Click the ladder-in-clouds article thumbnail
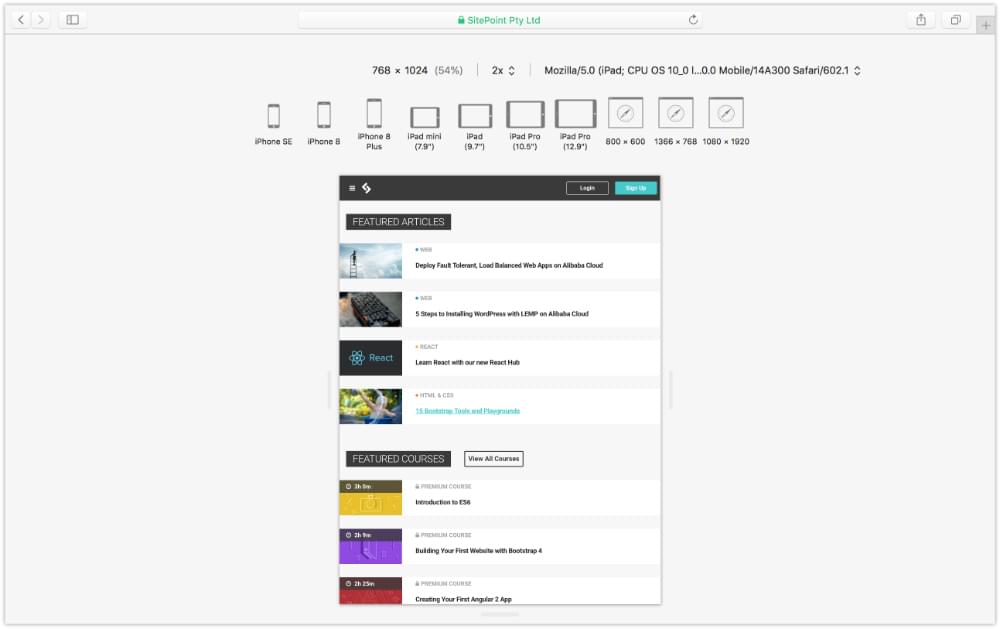Screen dimensions: 1000x629 pos(371,261)
